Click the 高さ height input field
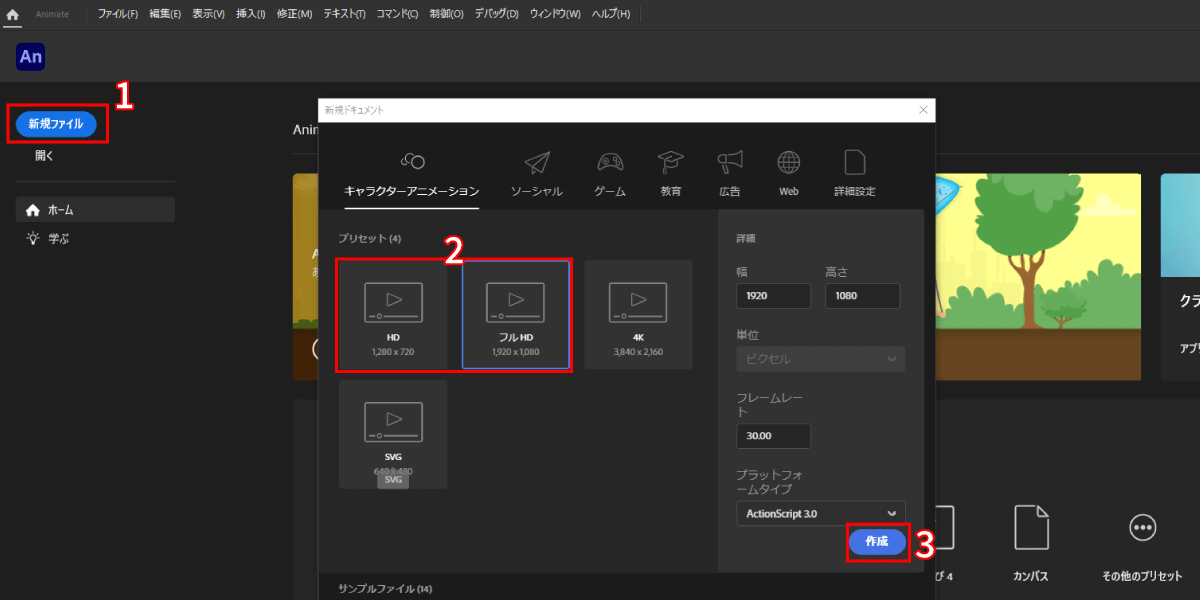This screenshot has height=600, width=1200. [x=863, y=296]
